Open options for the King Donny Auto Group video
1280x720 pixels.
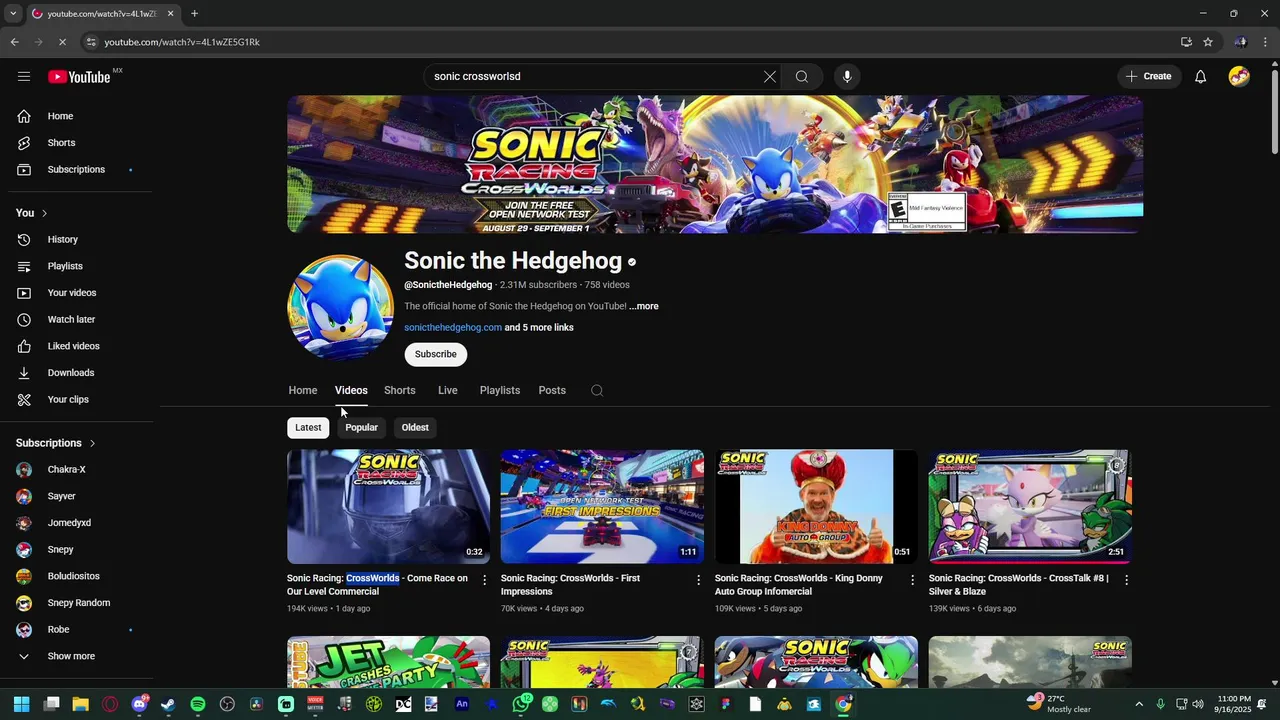(912, 580)
